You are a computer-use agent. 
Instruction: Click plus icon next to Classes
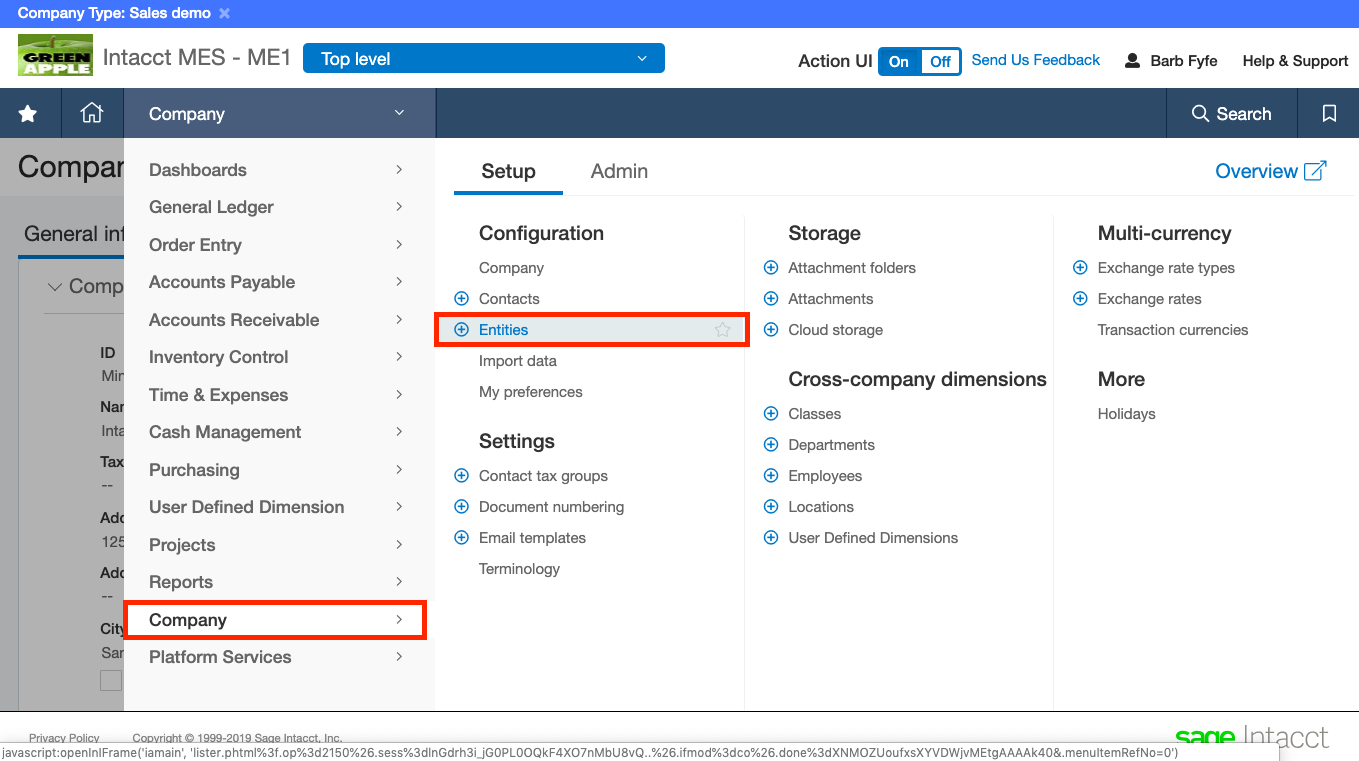(x=771, y=414)
